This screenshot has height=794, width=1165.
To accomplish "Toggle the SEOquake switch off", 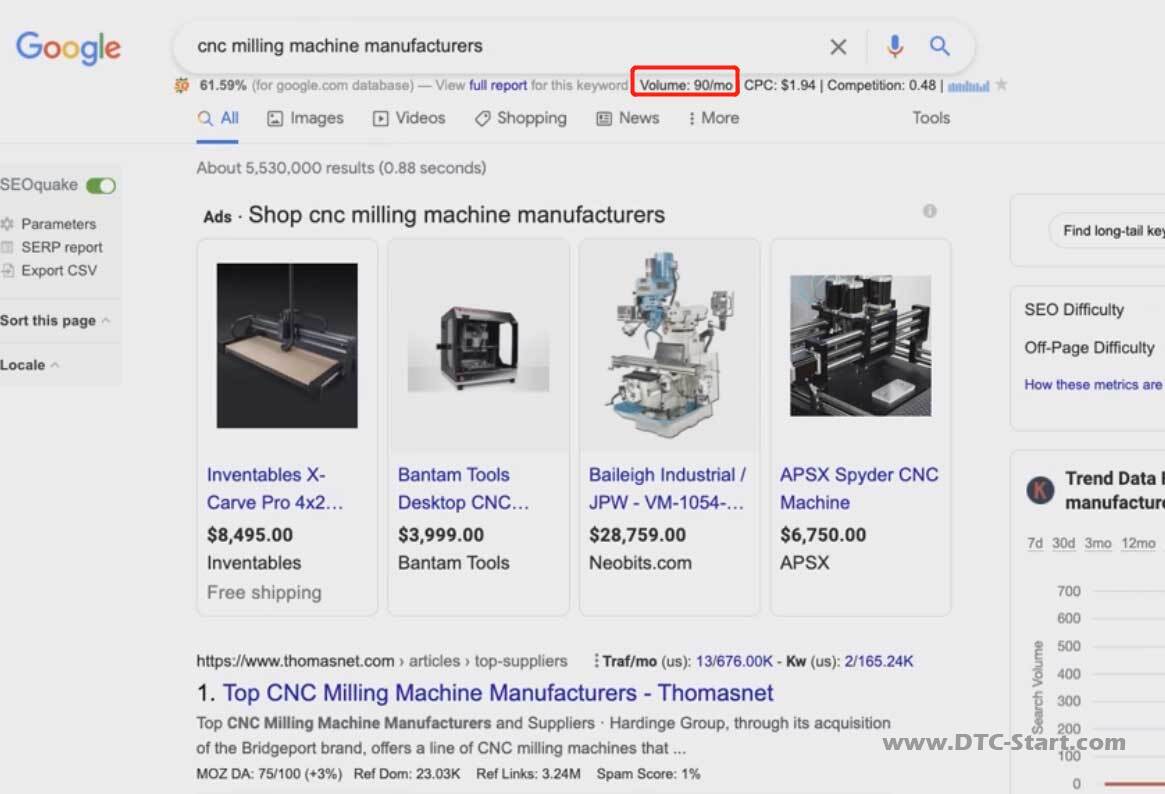I will pos(101,185).
